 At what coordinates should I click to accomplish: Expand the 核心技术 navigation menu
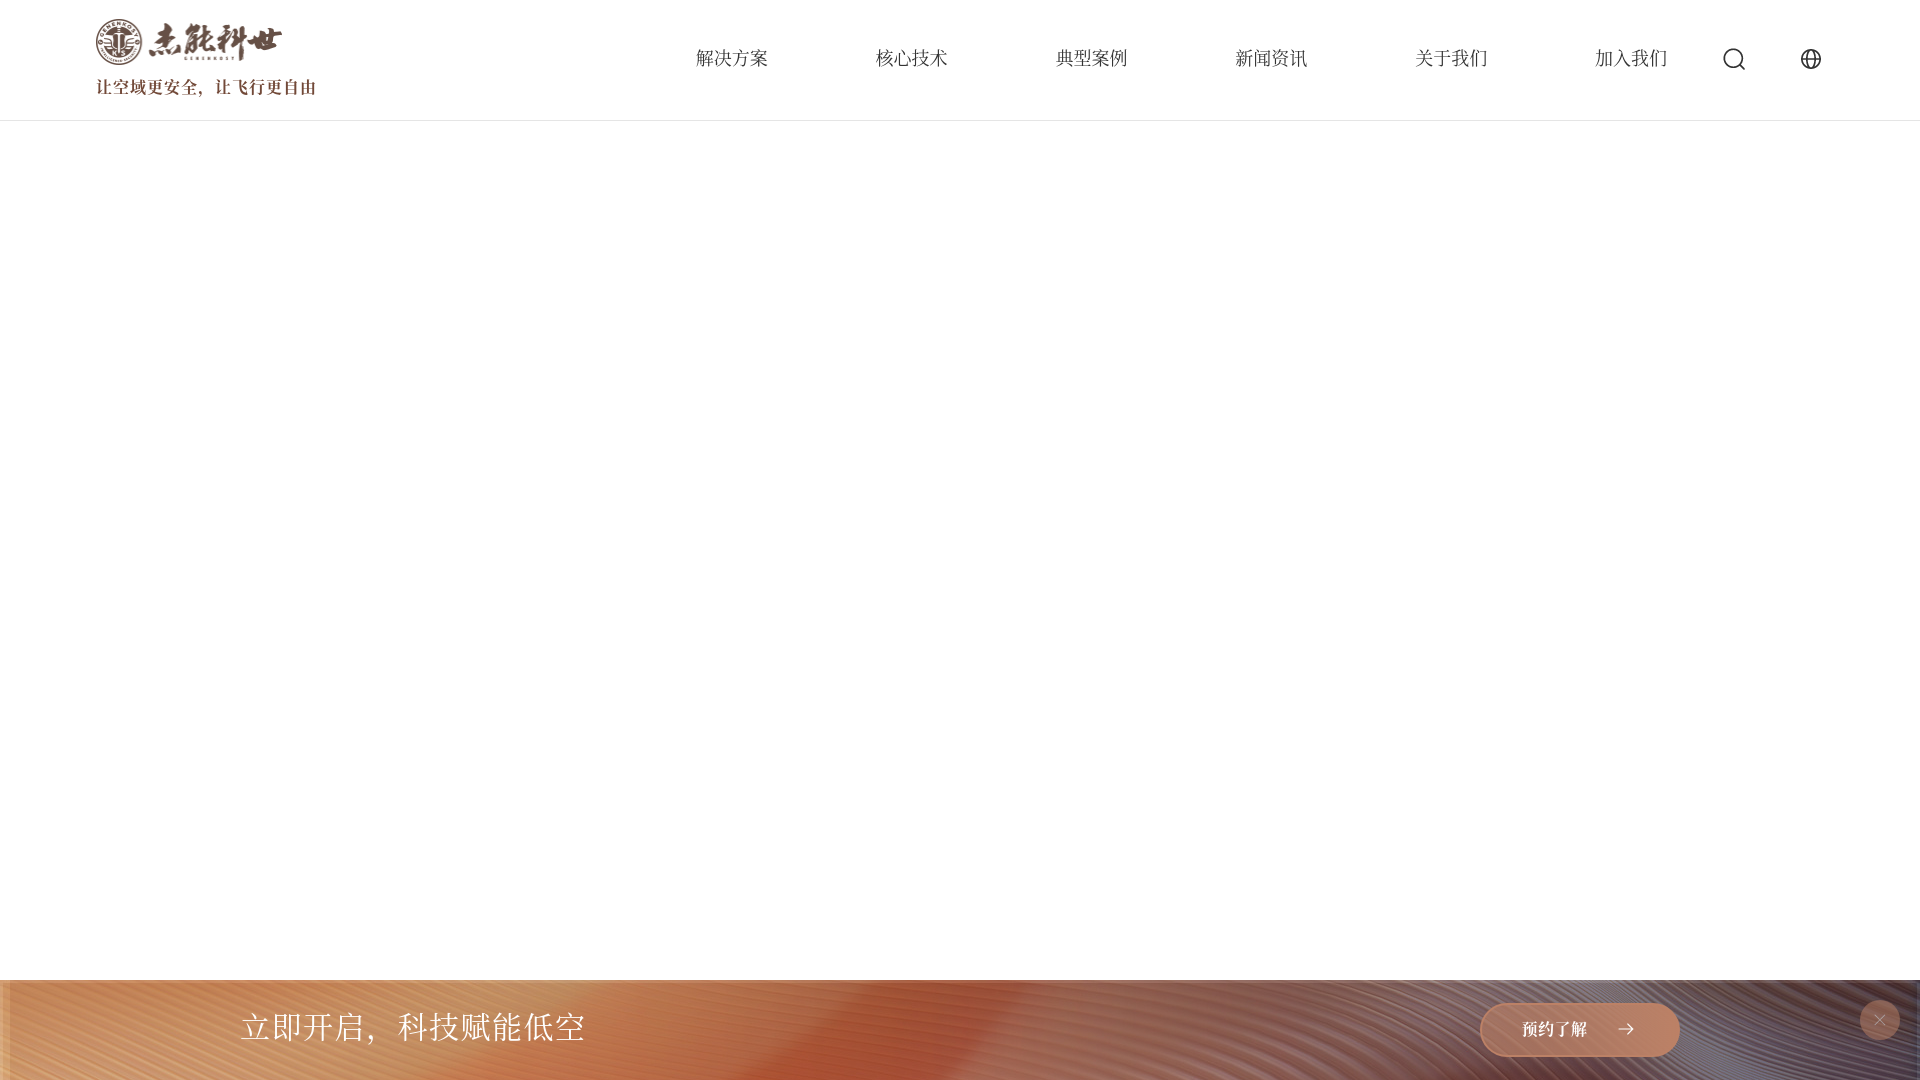coord(912,59)
